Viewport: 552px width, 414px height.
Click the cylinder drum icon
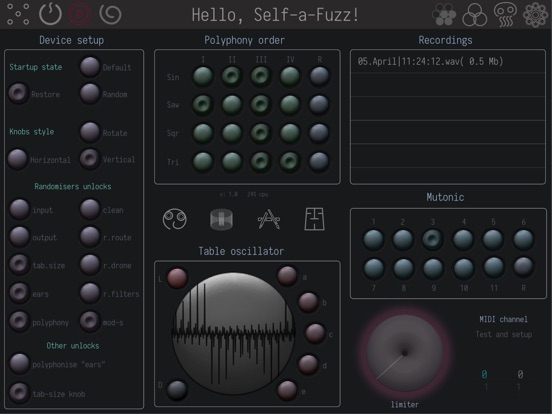[x=221, y=219]
